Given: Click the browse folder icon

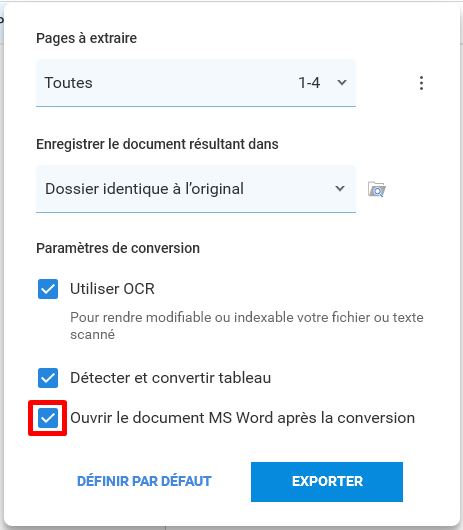Looking at the screenshot, I should click(377, 189).
